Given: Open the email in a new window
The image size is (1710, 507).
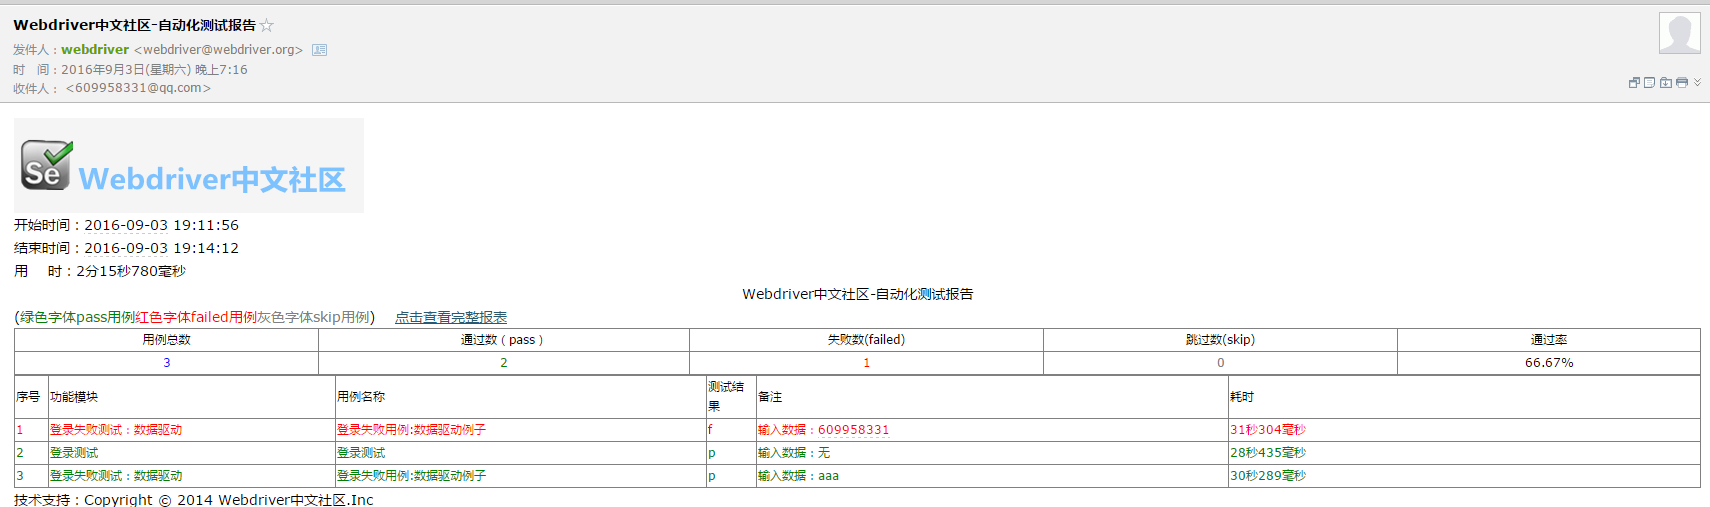Looking at the screenshot, I should pyautogui.click(x=1634, y=83).
